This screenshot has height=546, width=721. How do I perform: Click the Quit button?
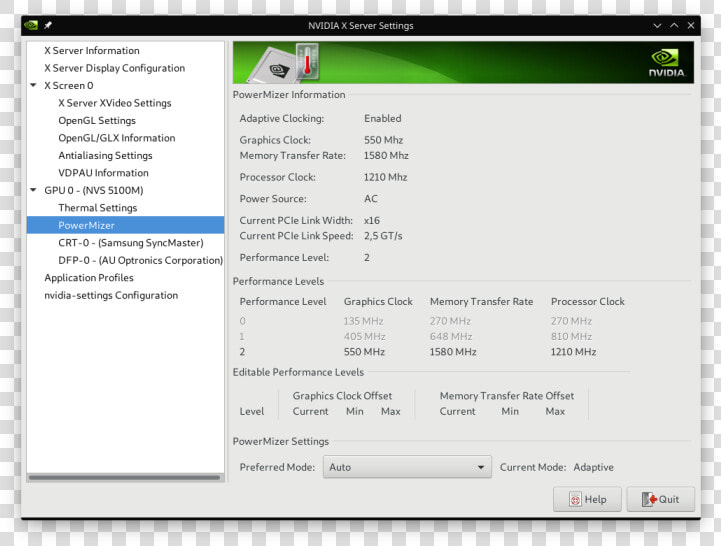pyautogui.click(x=661, y=499)
